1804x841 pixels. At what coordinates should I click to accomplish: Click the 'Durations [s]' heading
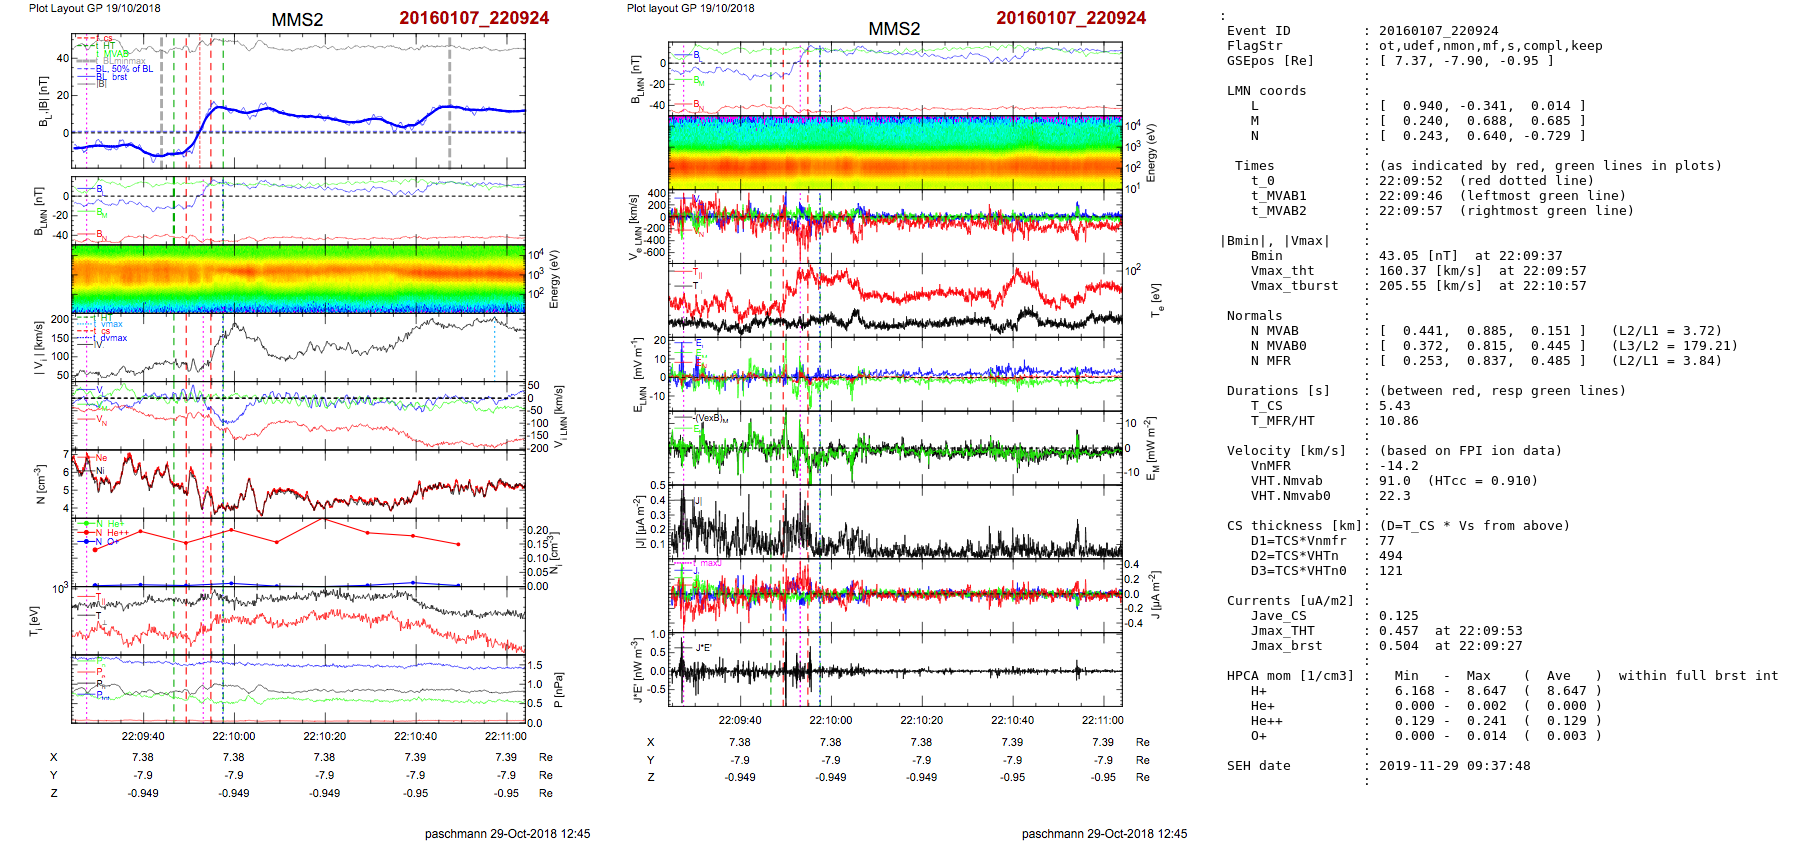[x=1278, y=391]
